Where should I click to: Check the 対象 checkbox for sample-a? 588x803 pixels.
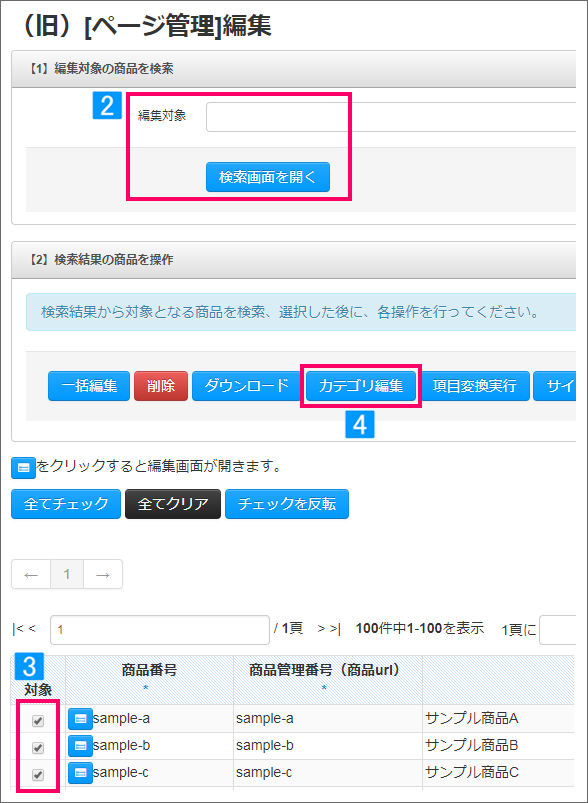click(x=37, y=721)
